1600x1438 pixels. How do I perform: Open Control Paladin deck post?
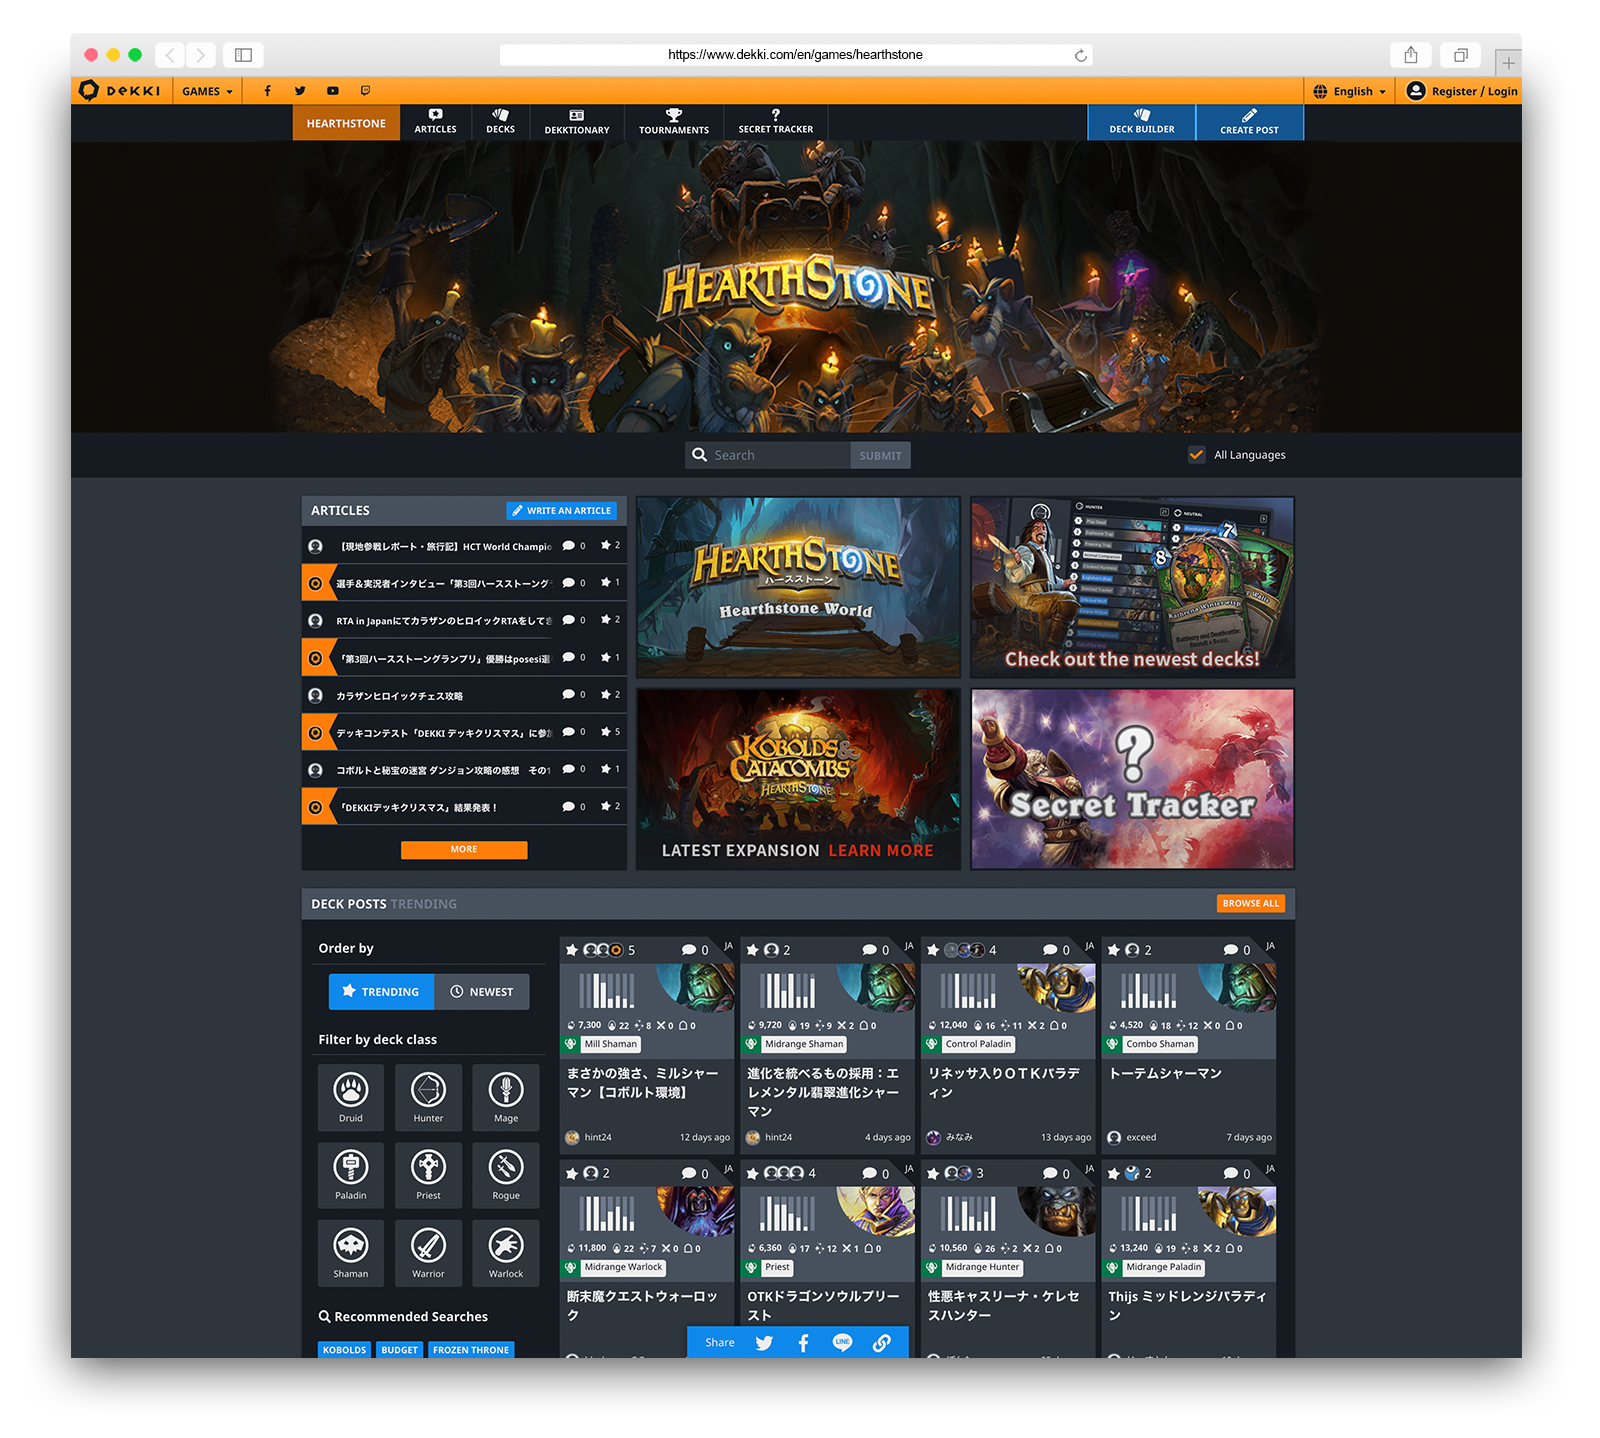tap(1008, 1045)
